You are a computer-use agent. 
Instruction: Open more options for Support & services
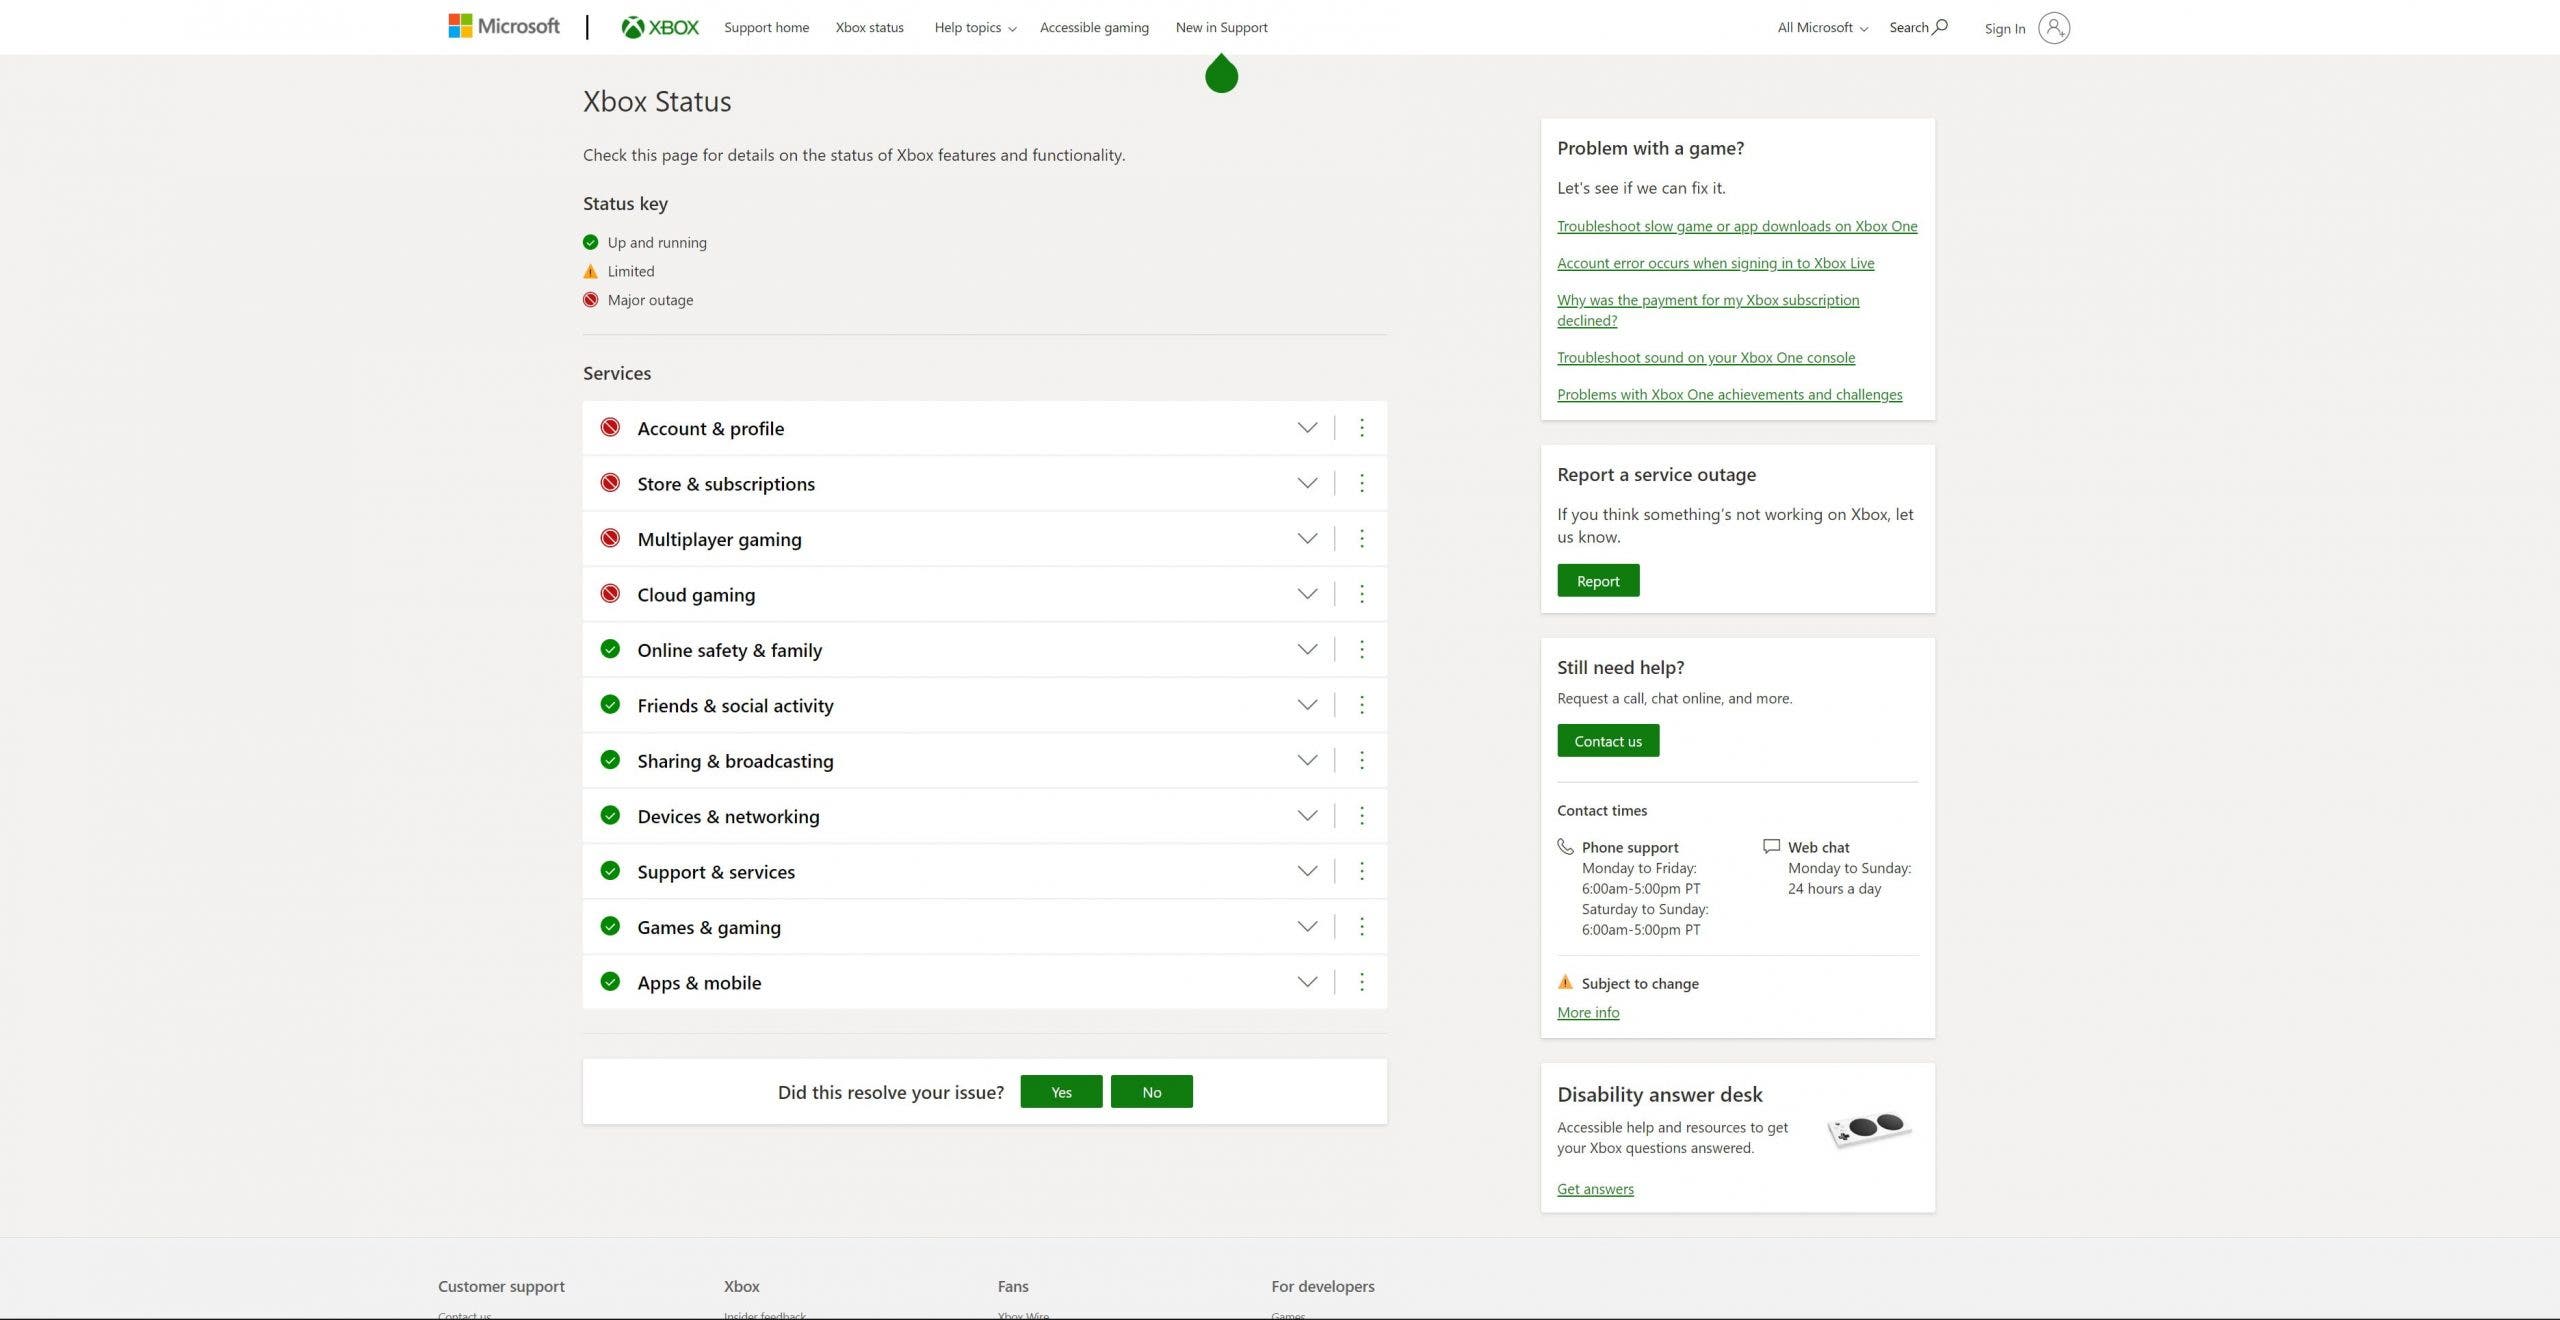1361,871
